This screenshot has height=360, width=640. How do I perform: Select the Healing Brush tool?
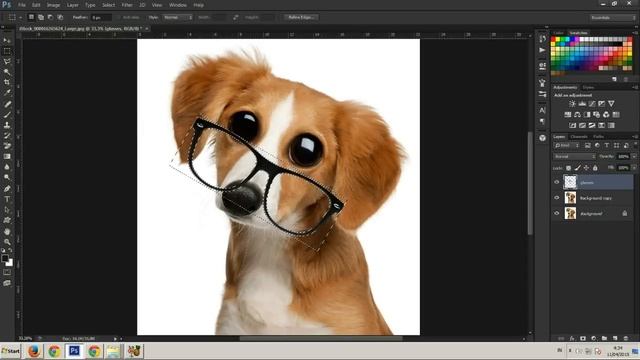pos(7,104)
